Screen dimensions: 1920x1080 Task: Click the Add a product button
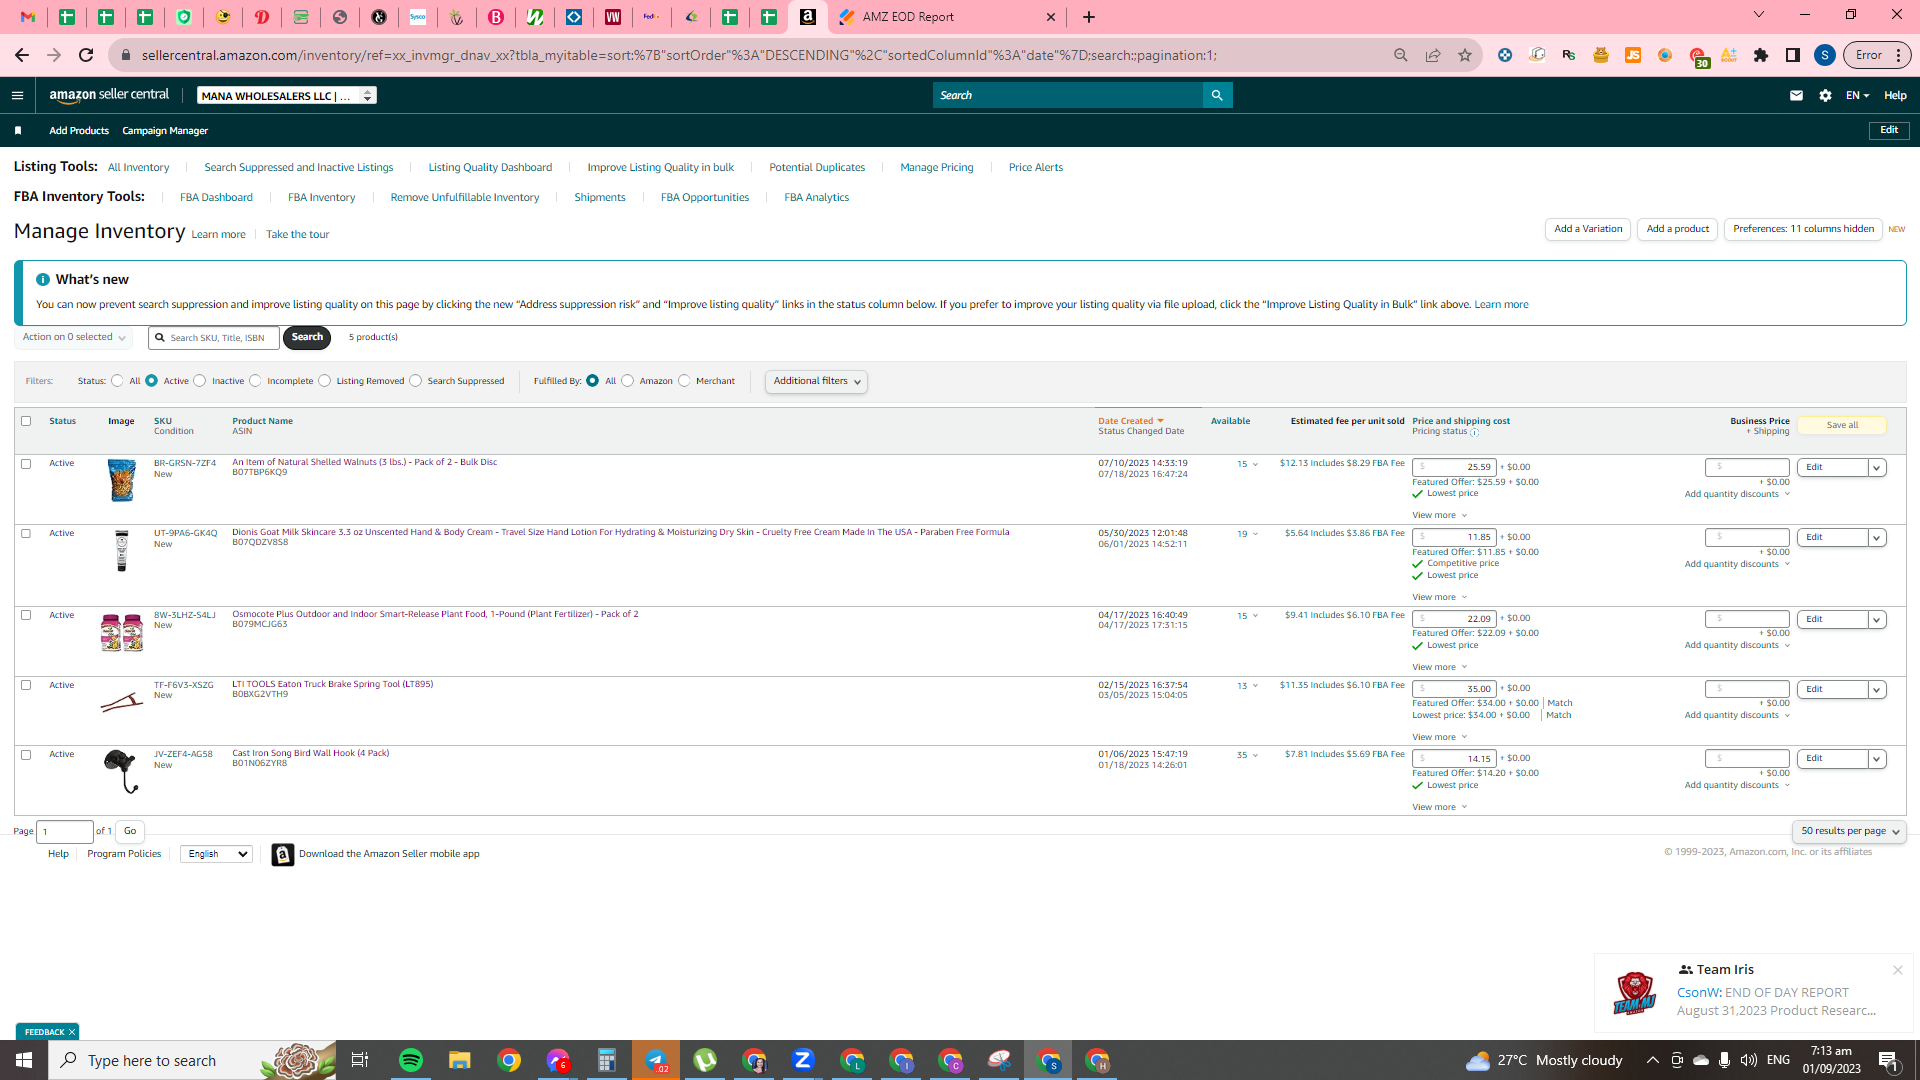(1678, 230)
